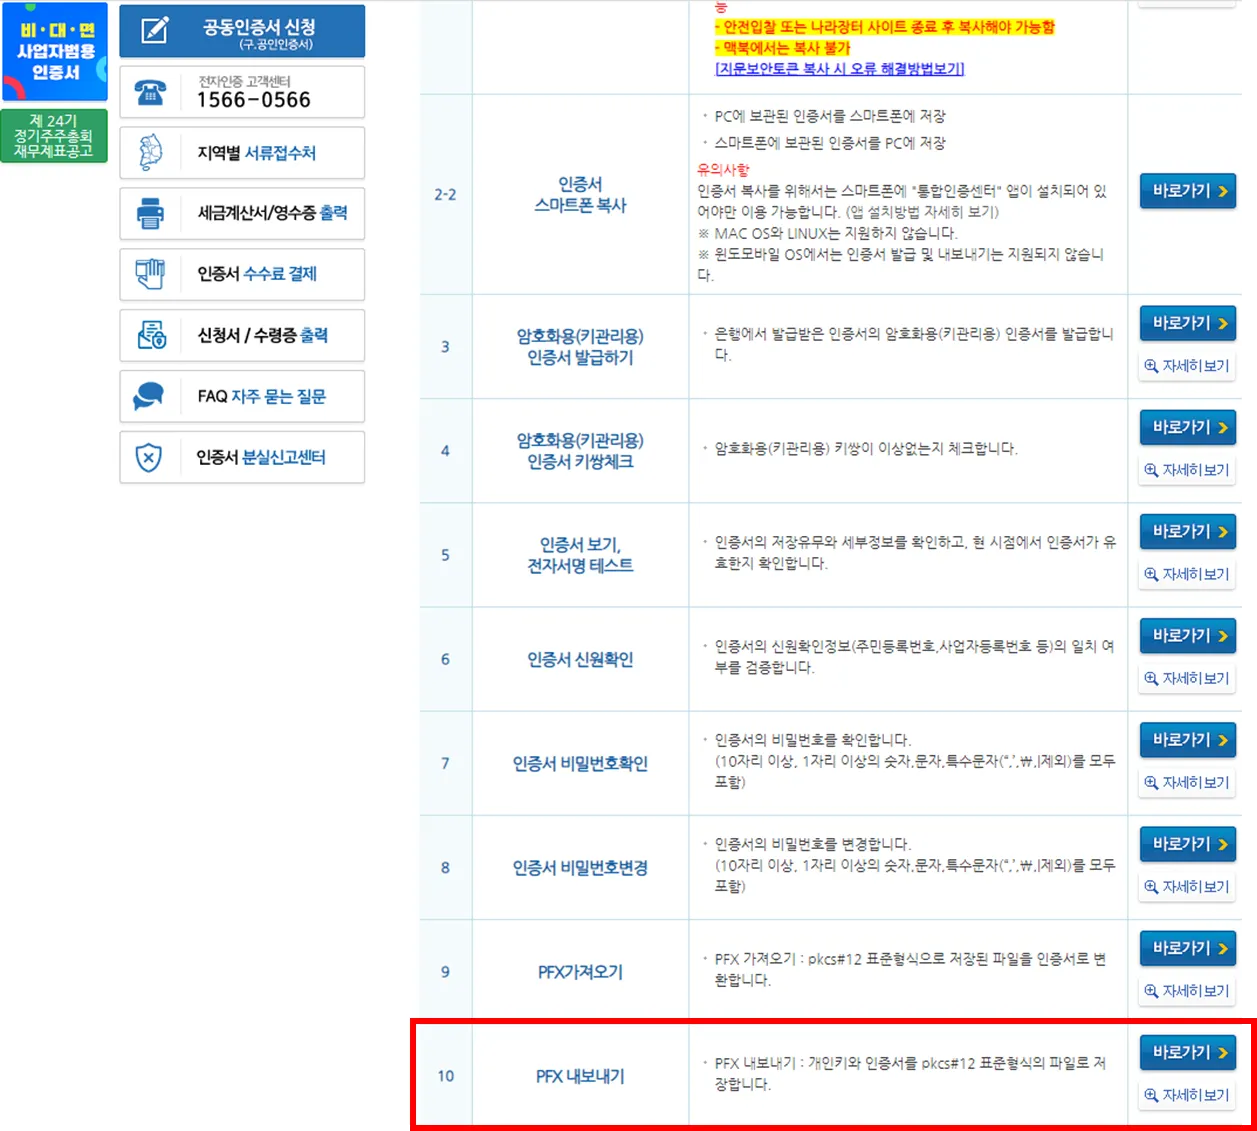Viewport: 1257px width, 1131px height.
Task: Open 세금계산서/영수증 출력 menu
Action: point(242,213)
